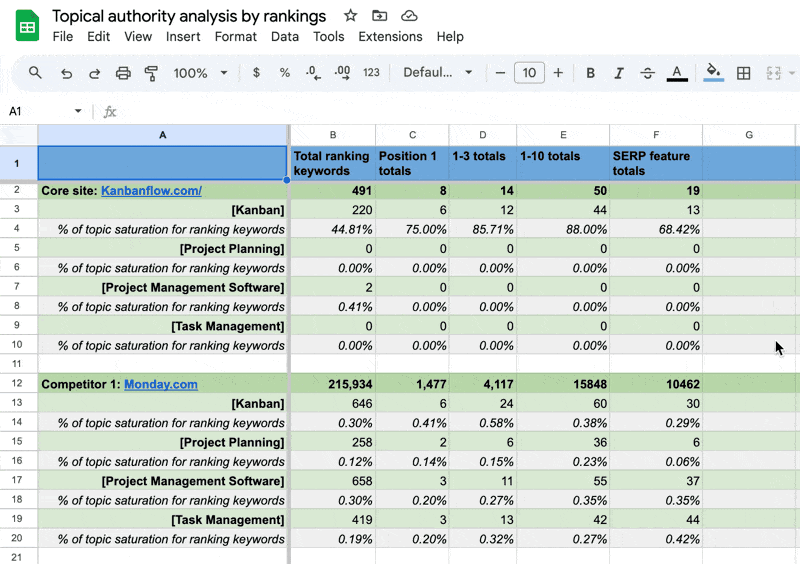The height and width of the screenshot is (564, 800).
Task: Open the A1 name box dropdown
Action: click(x=78, y=111)
